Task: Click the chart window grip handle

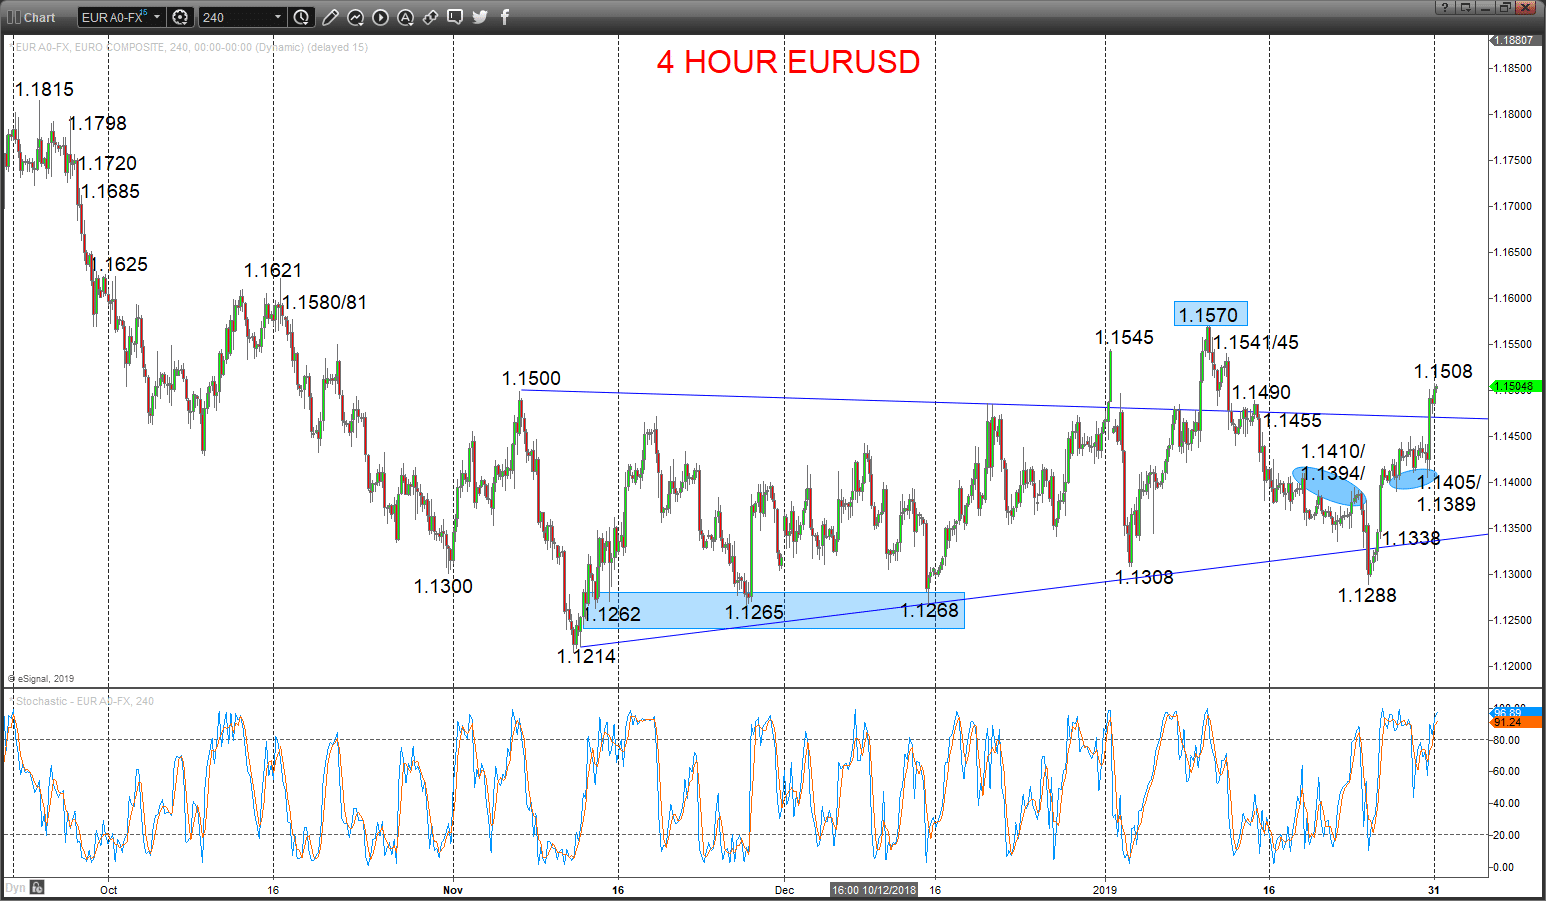Action: click(13, 17)
